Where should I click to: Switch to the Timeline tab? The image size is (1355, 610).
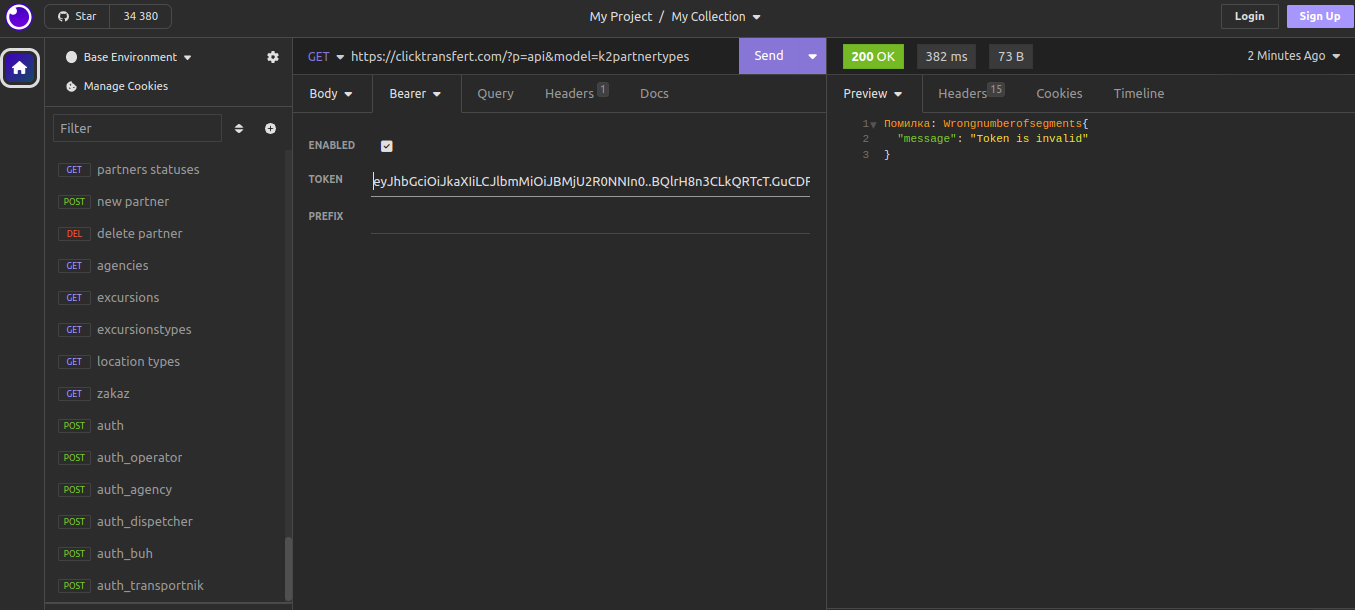point(1138,93)
